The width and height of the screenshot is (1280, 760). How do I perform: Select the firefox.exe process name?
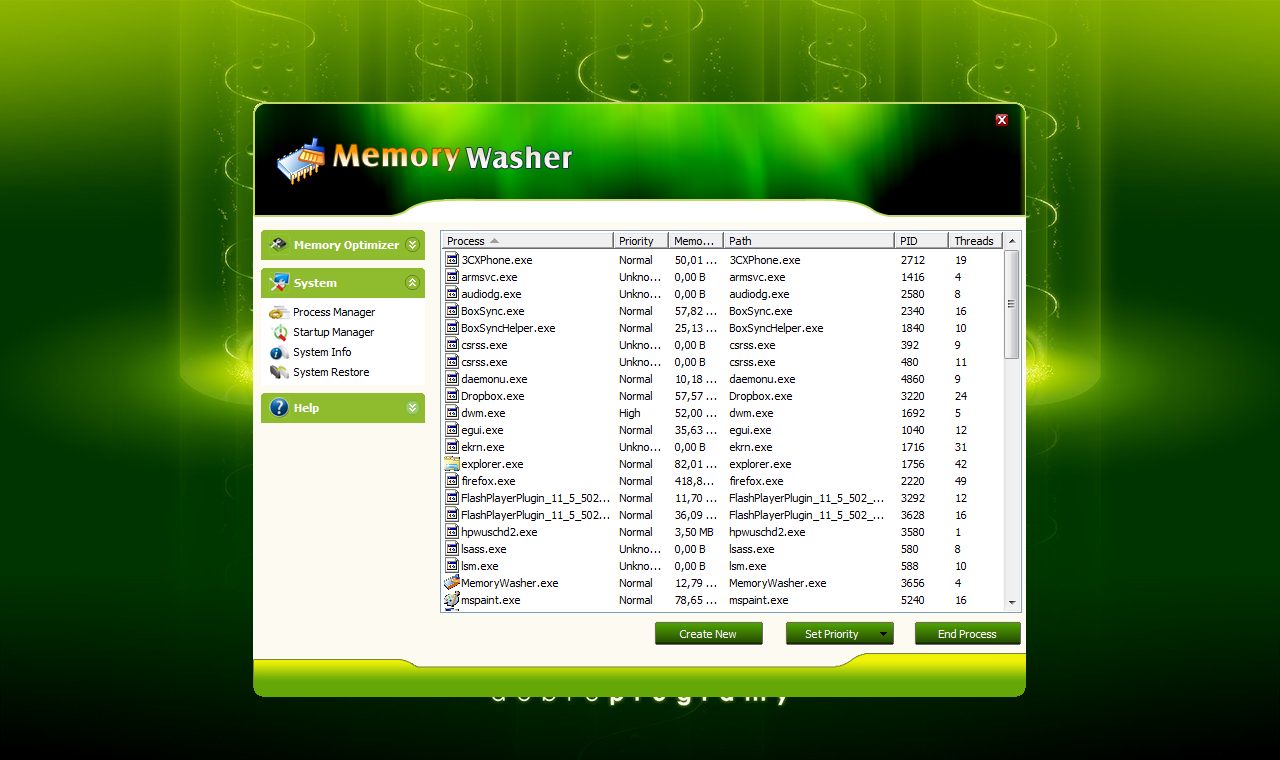[x=488, y=481]
